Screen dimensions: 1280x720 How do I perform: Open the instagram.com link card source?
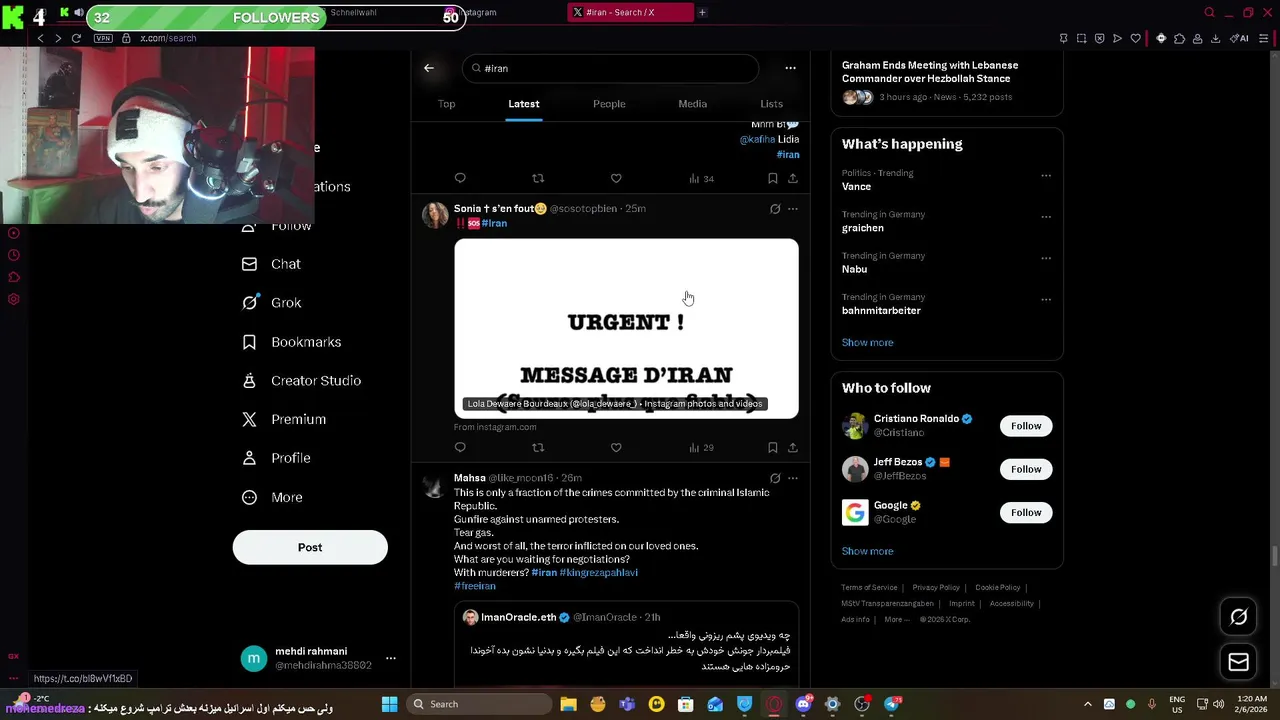495,427
